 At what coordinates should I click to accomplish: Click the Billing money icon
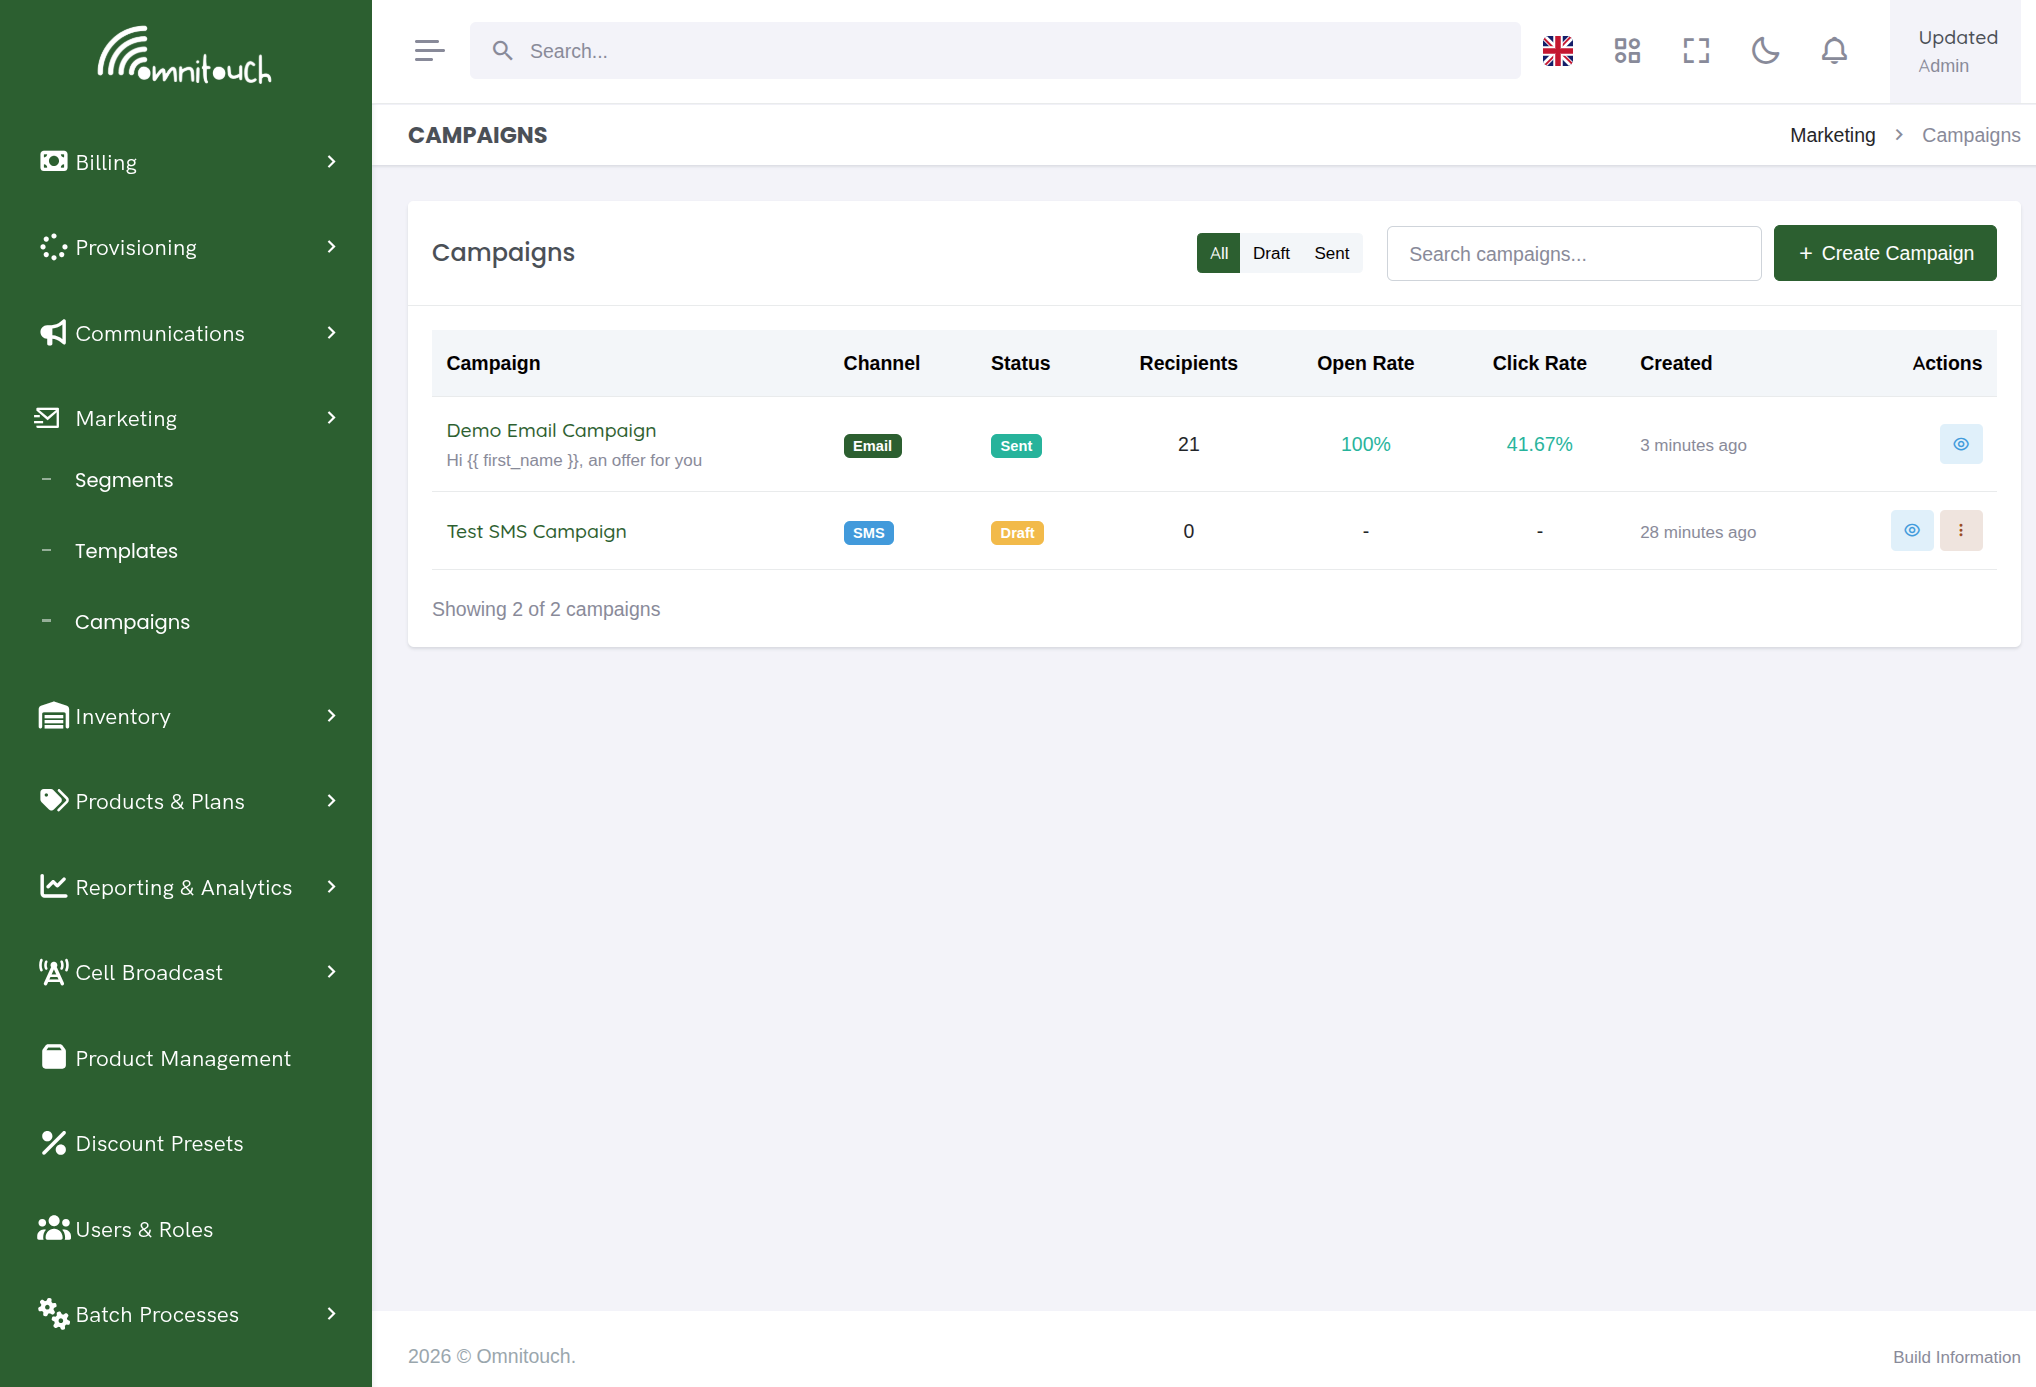54,162
